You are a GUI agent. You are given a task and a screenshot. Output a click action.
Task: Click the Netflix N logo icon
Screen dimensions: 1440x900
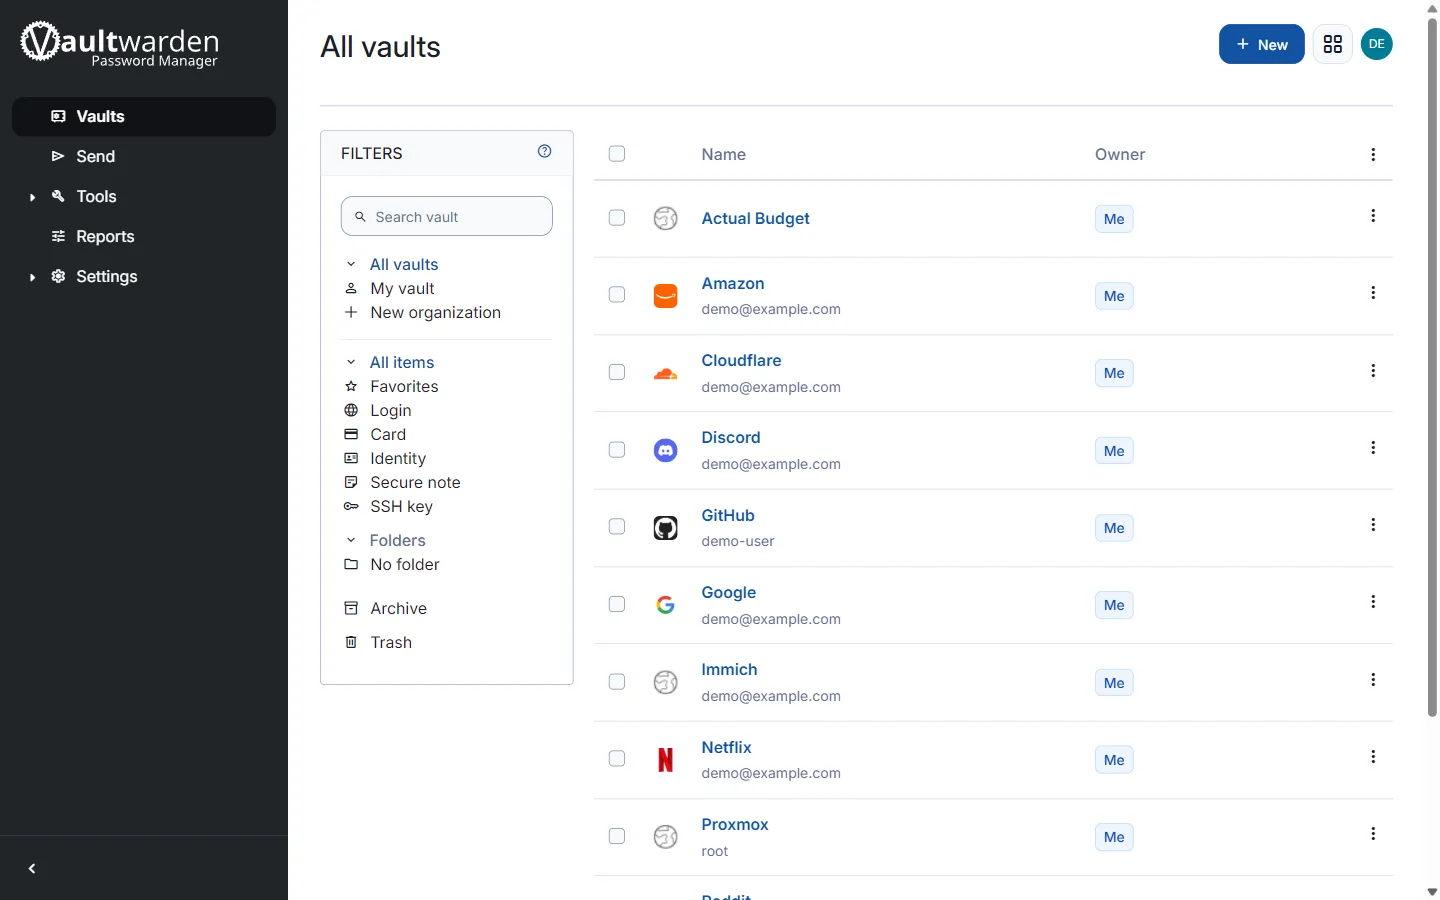pos(666,760)
